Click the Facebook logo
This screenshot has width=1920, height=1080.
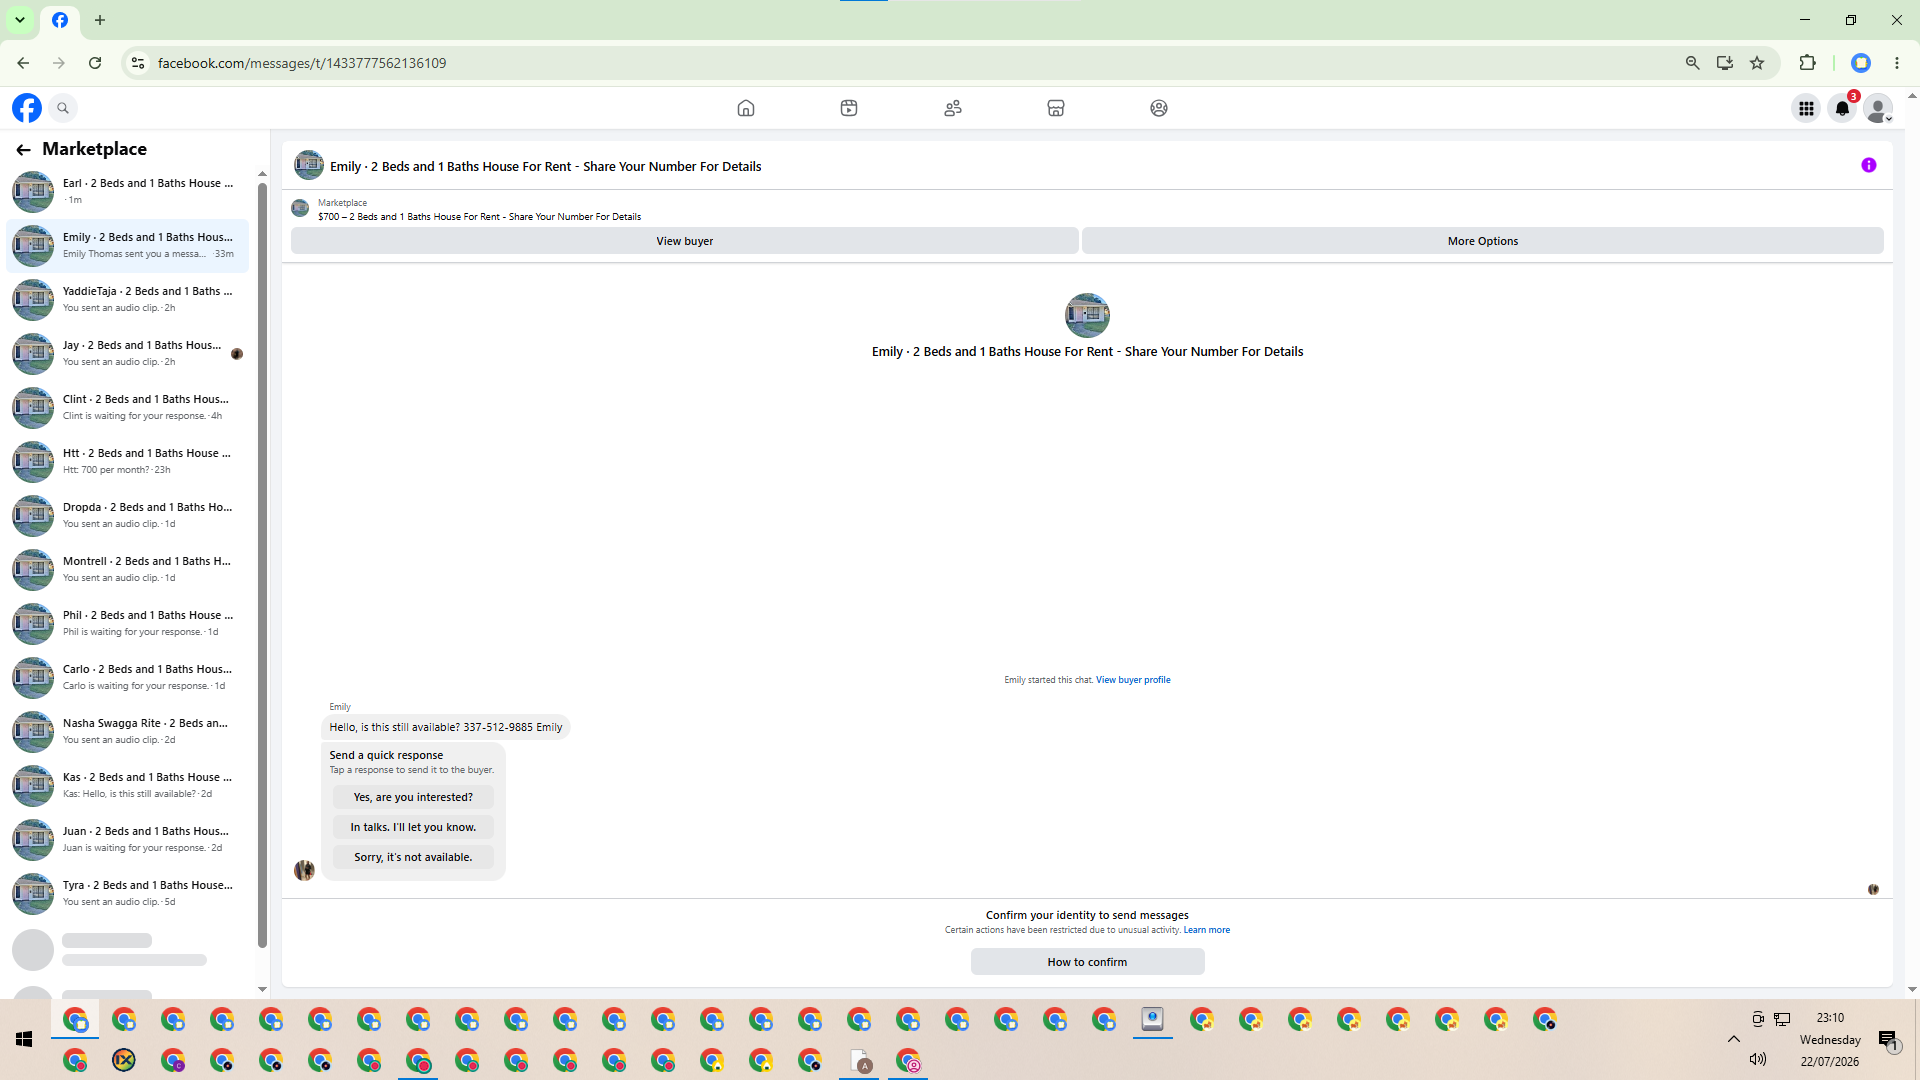(27, 108)
